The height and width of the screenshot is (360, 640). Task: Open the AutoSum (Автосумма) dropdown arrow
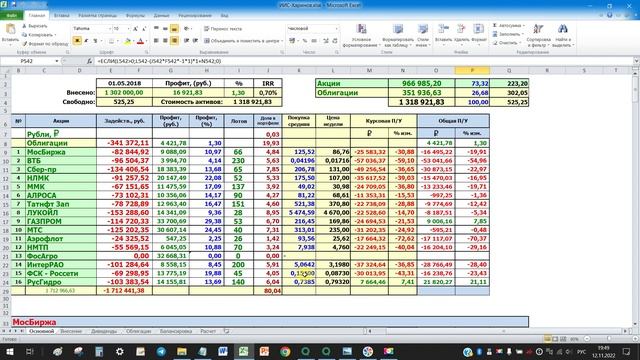(524, 26)
